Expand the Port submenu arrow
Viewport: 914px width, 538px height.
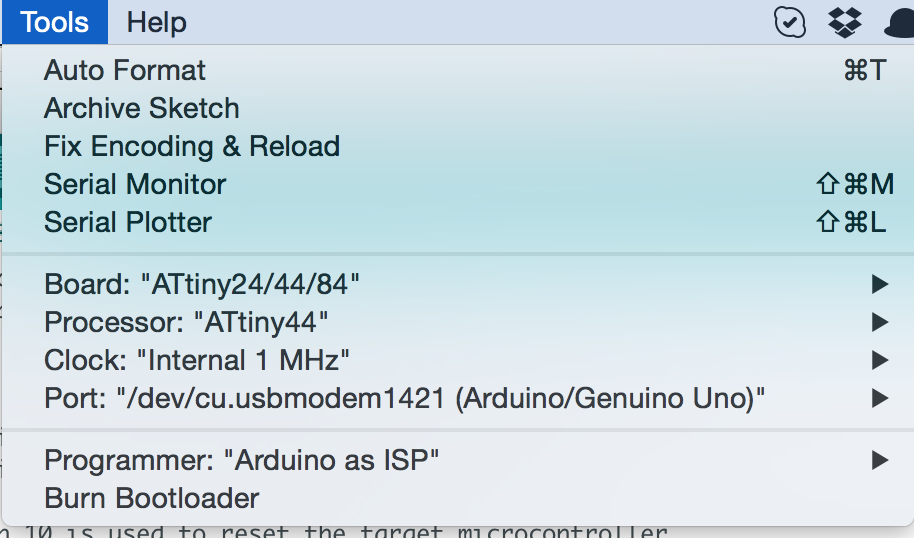880,399
